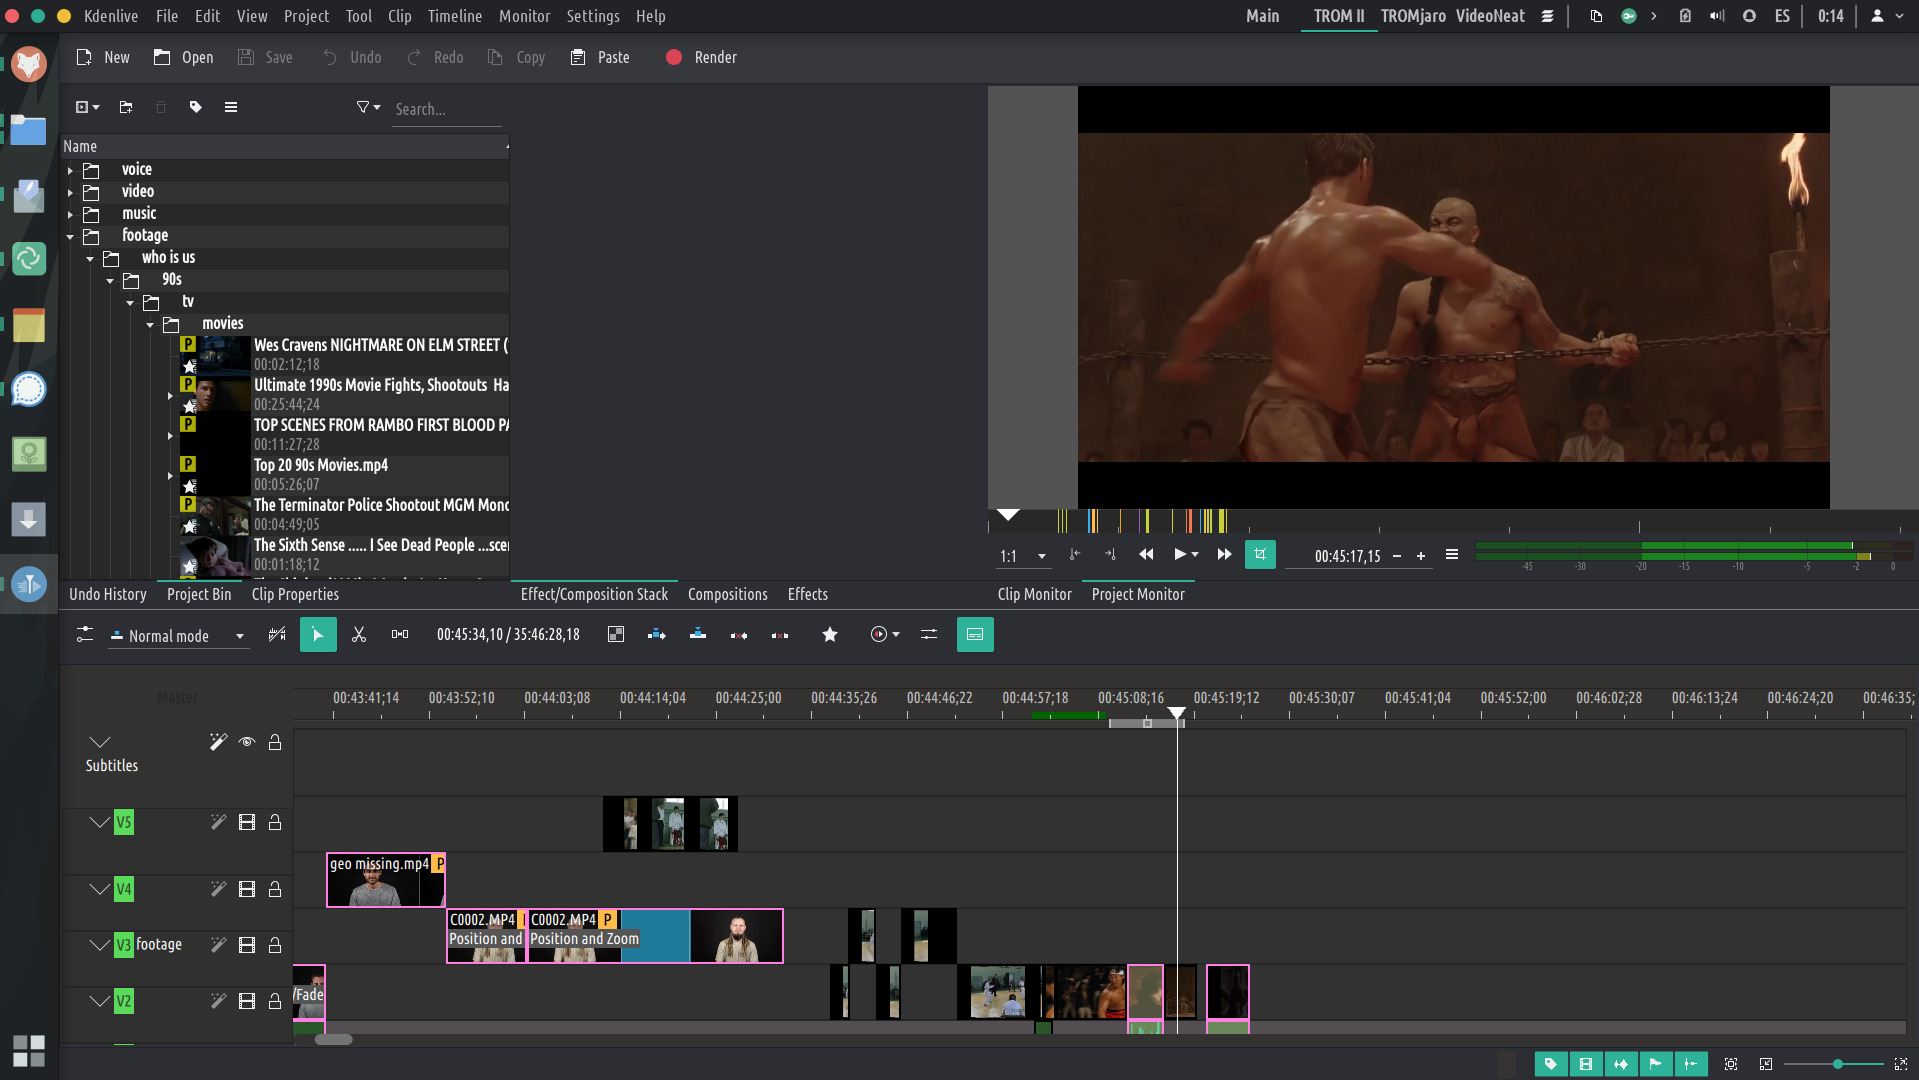Collapse the V3 footage track
1919x1080 pixels.
pyautogui.click(x=99, y=945)
